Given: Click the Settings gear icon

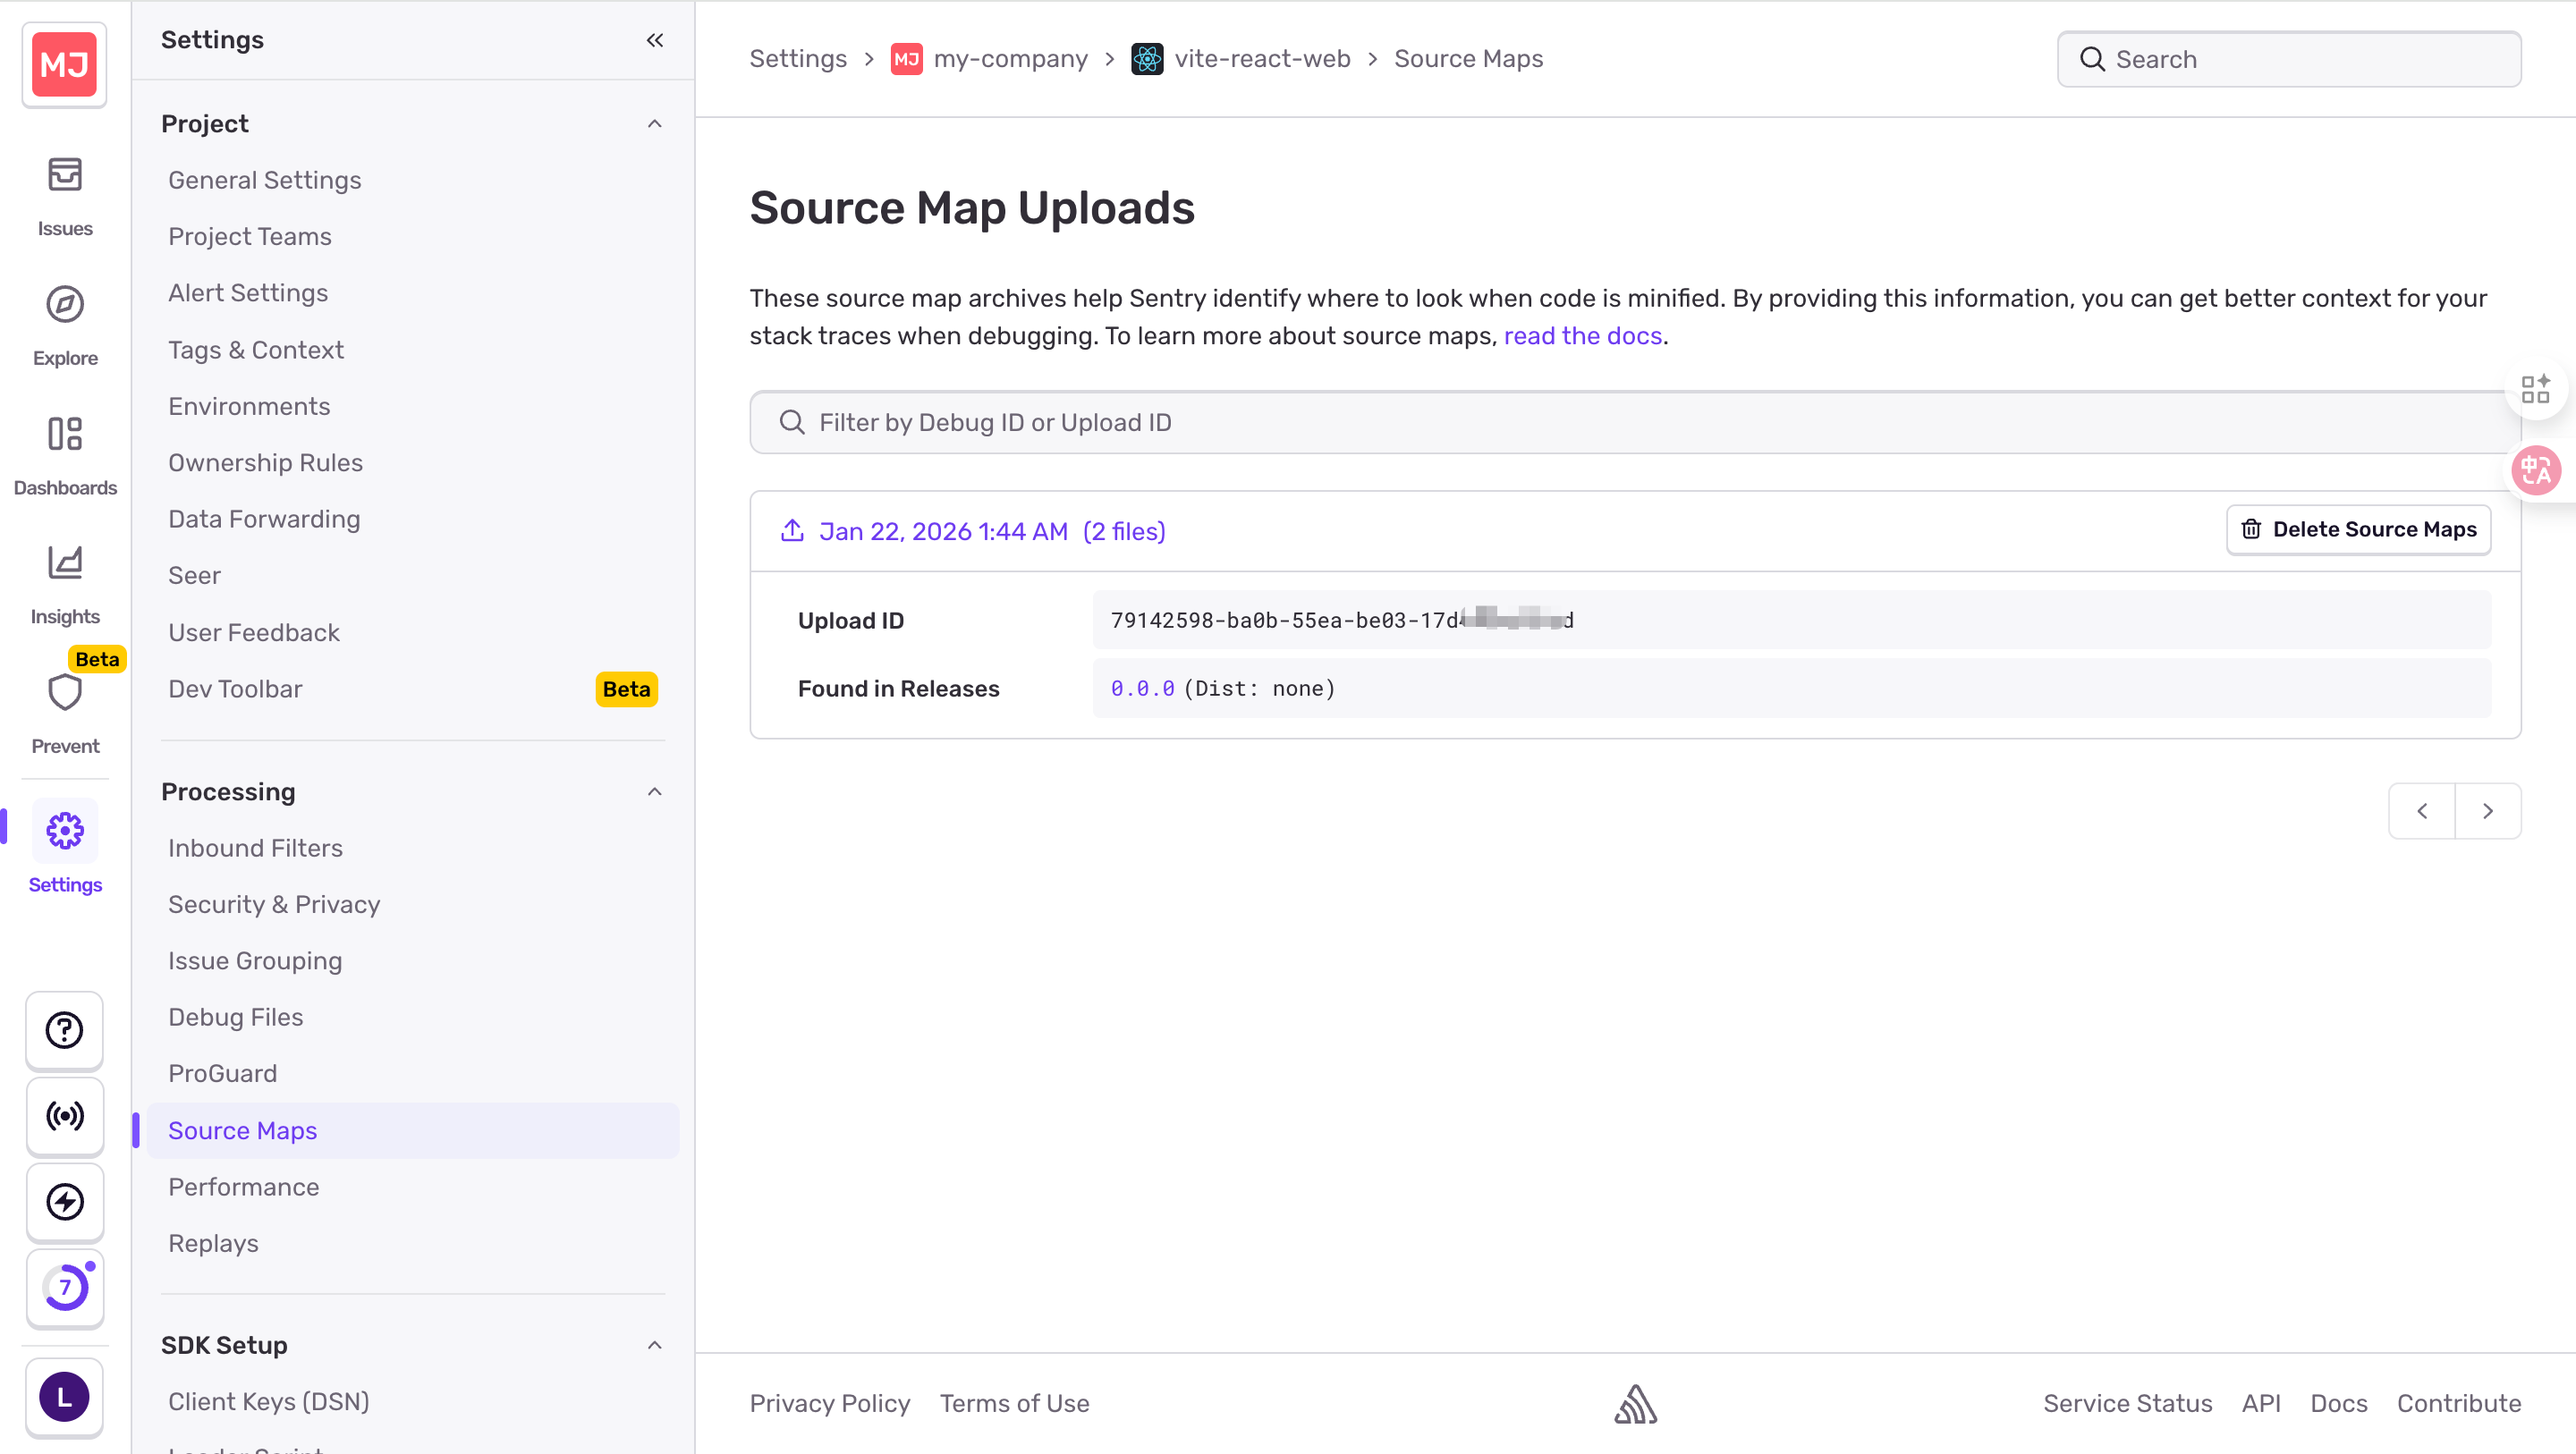Looking at the screenshot, I should point(65,830).
